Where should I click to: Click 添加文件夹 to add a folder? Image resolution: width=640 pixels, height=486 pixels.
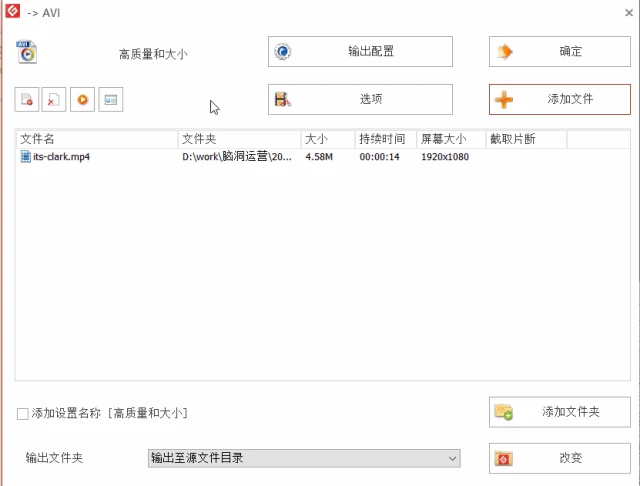pyautogui.click(x=560, y=412)
